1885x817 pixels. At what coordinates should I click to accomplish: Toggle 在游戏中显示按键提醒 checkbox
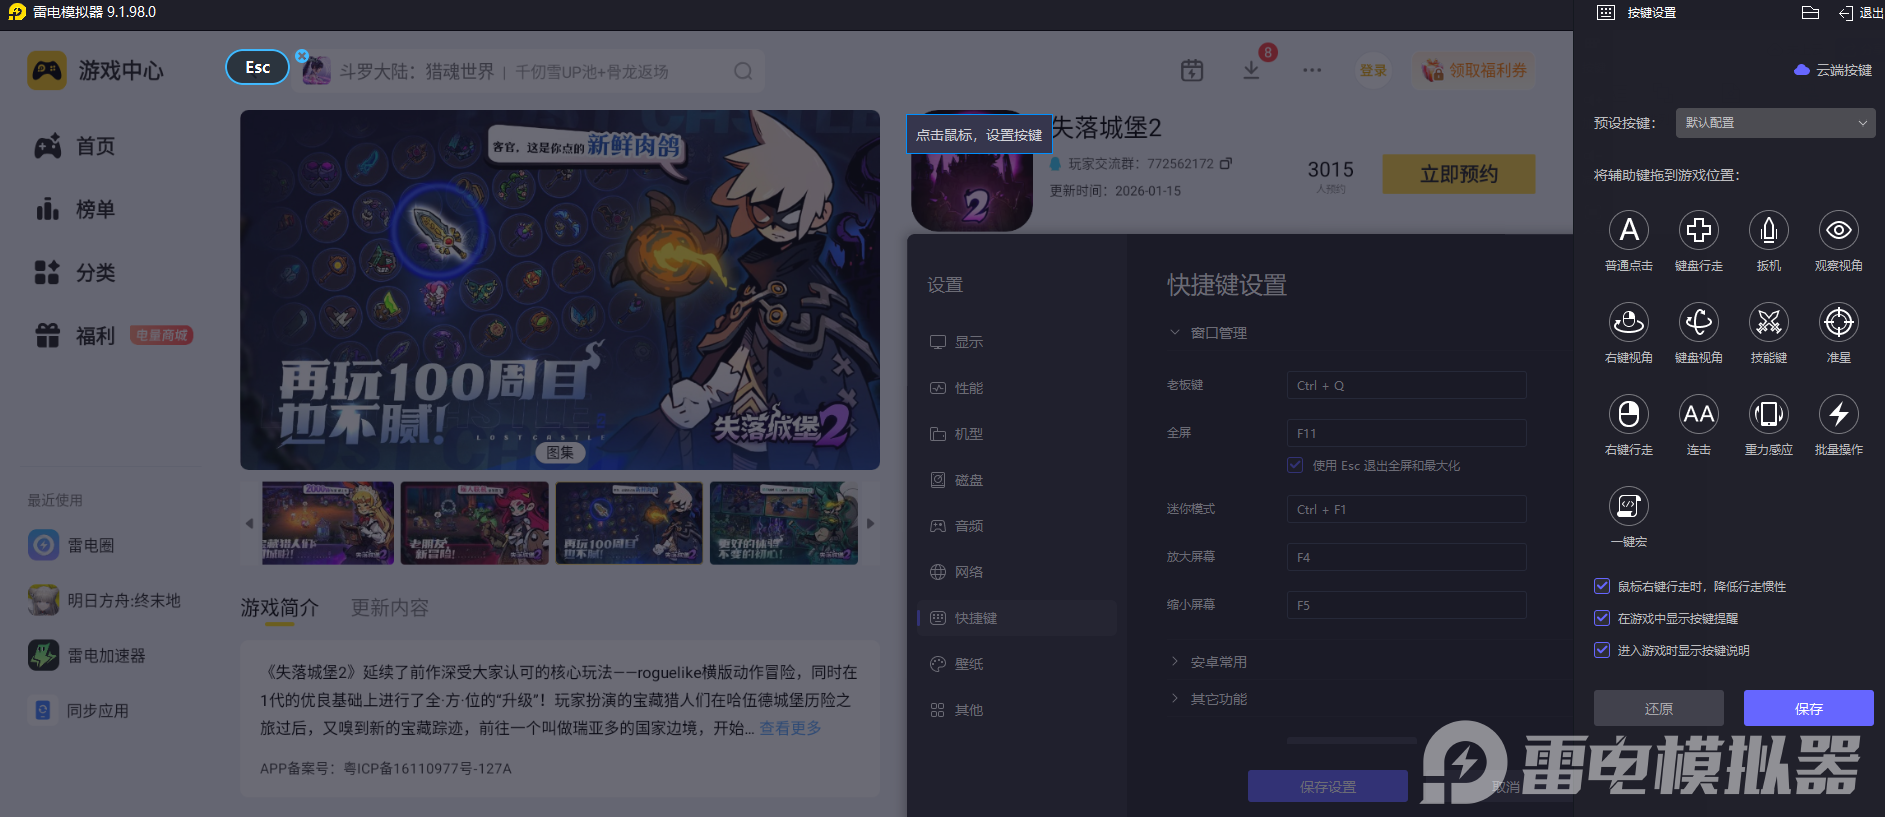click(x=1602, y=618)
